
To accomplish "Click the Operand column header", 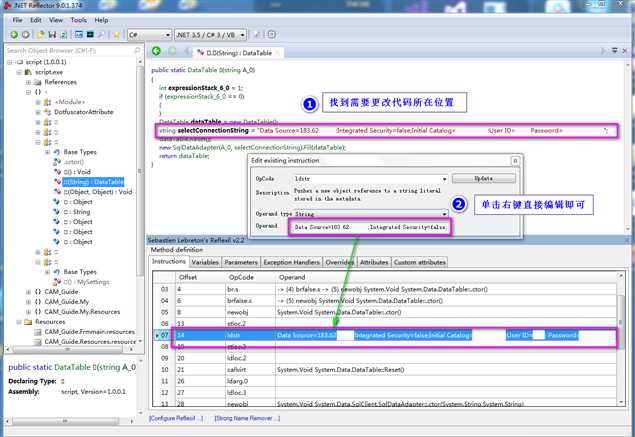I will tap(292, 277).
